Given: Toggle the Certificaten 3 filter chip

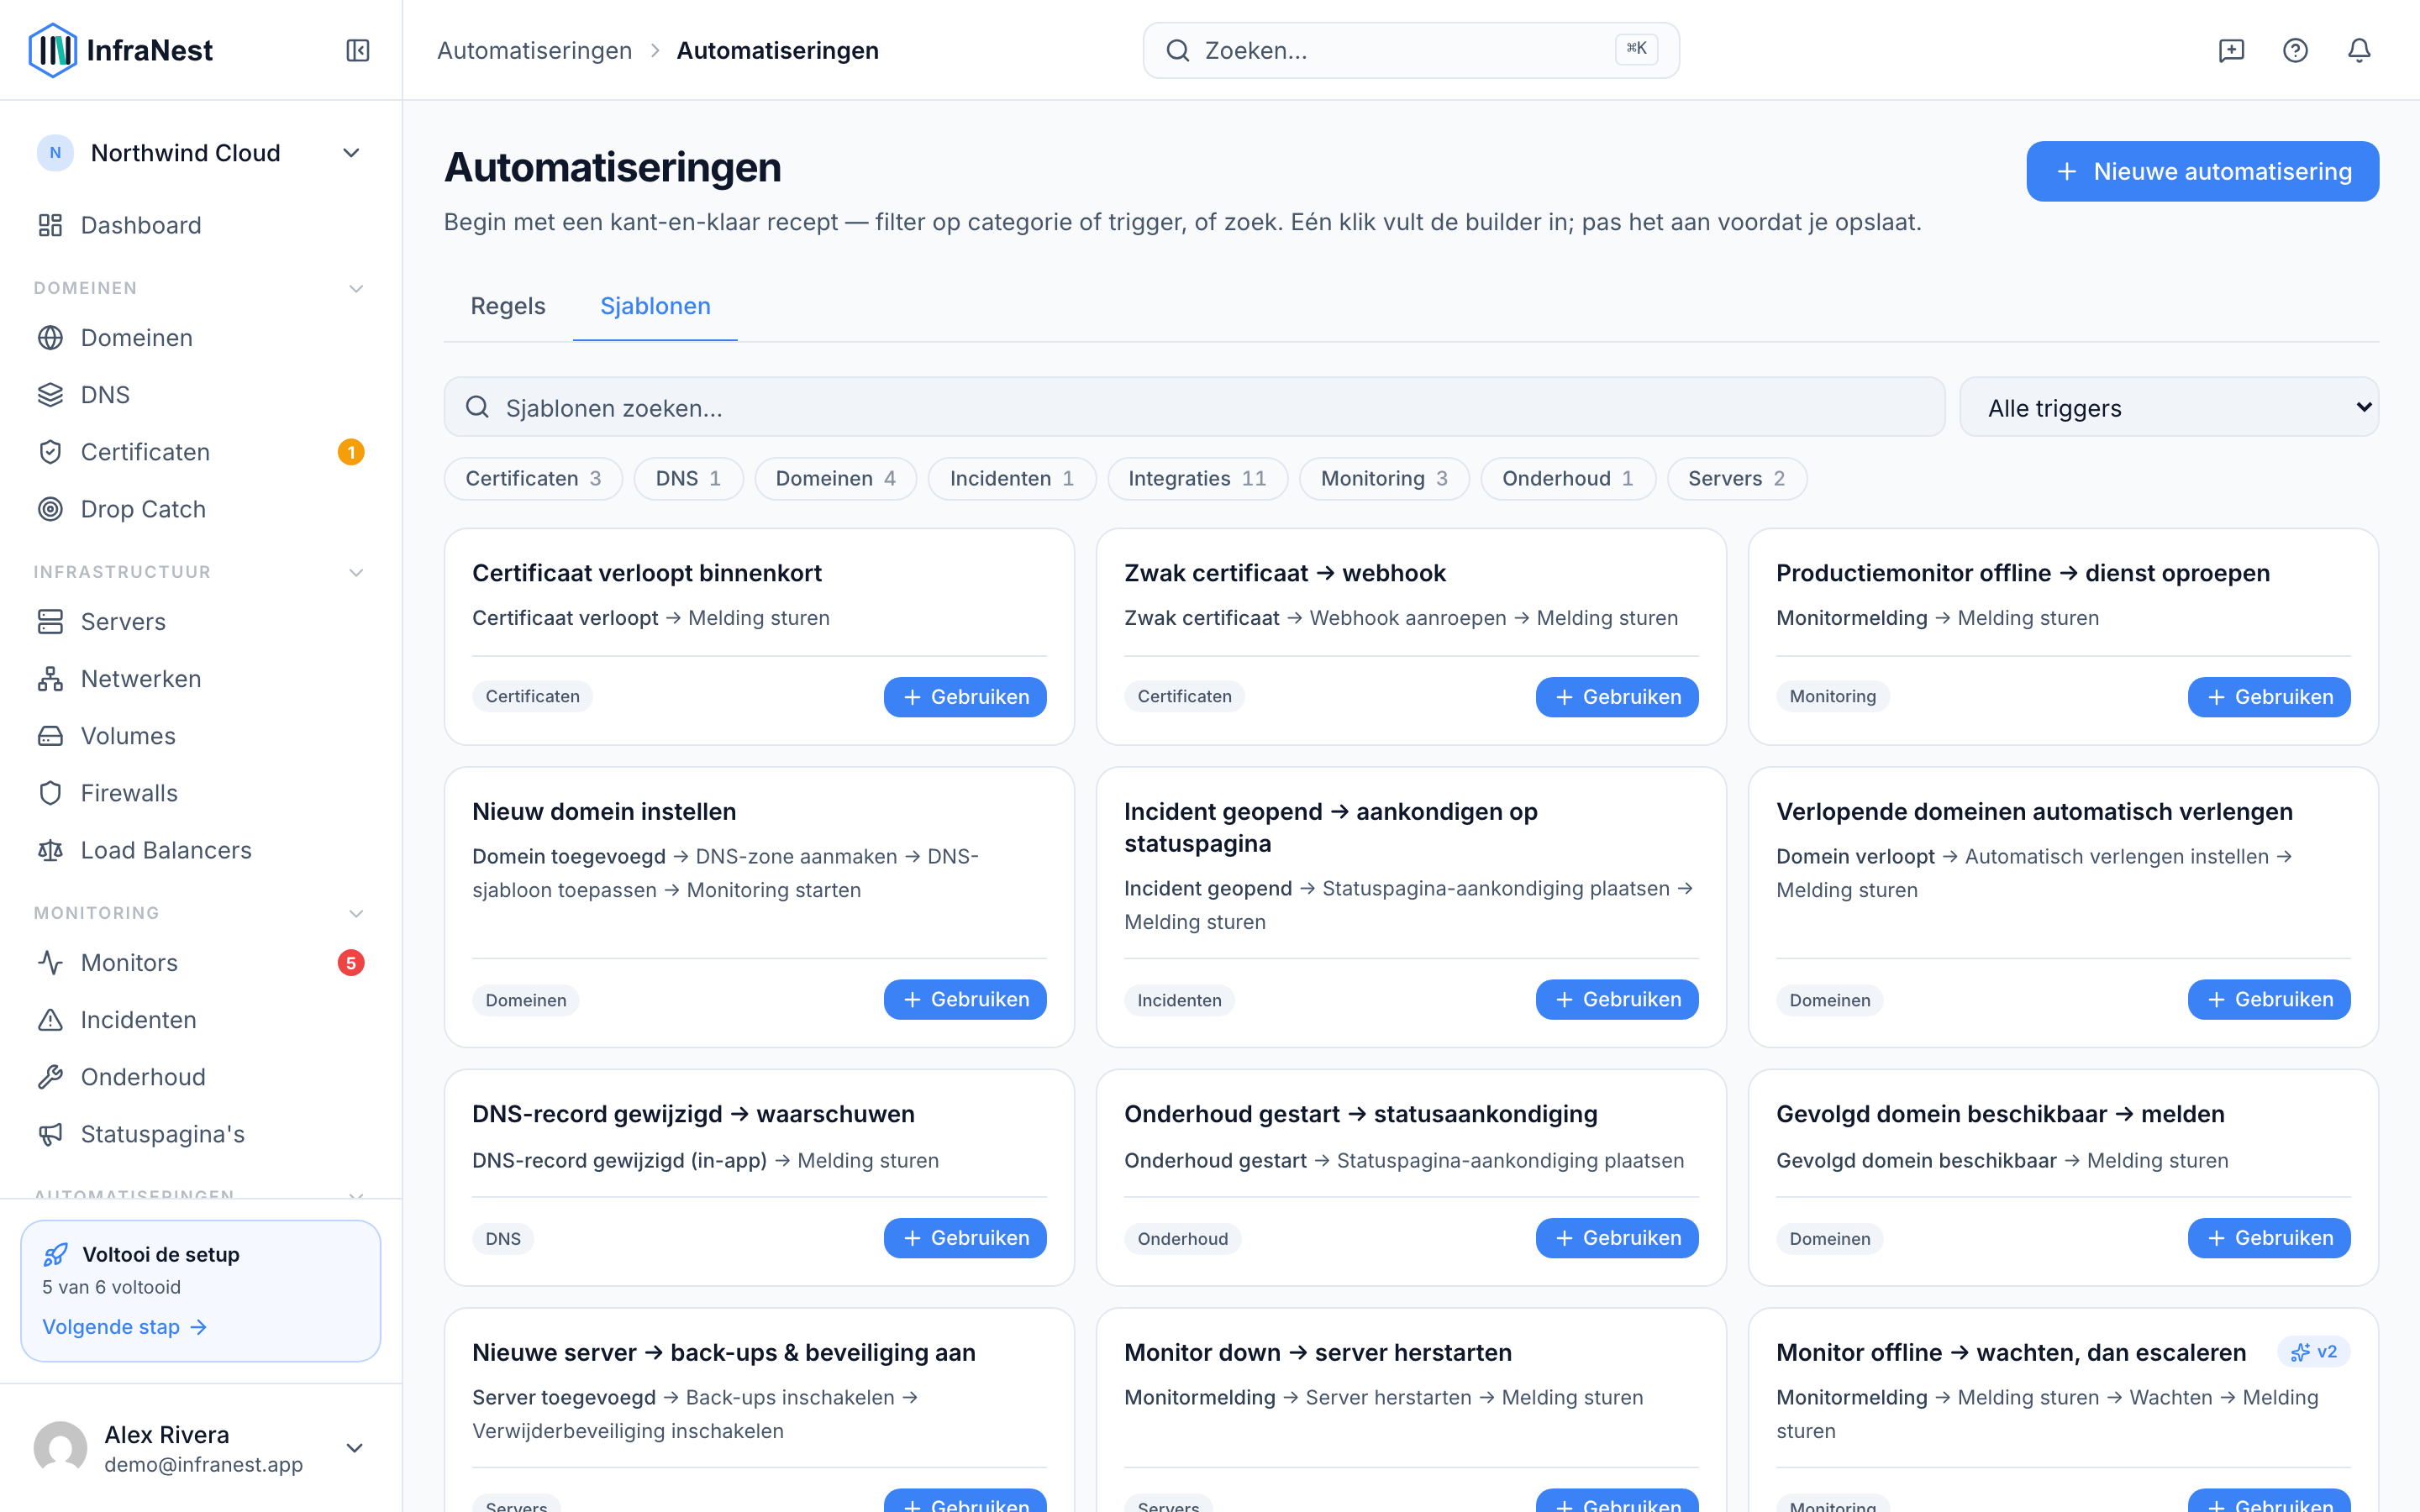Looking at the screenshot, I should tap(533, 479).
